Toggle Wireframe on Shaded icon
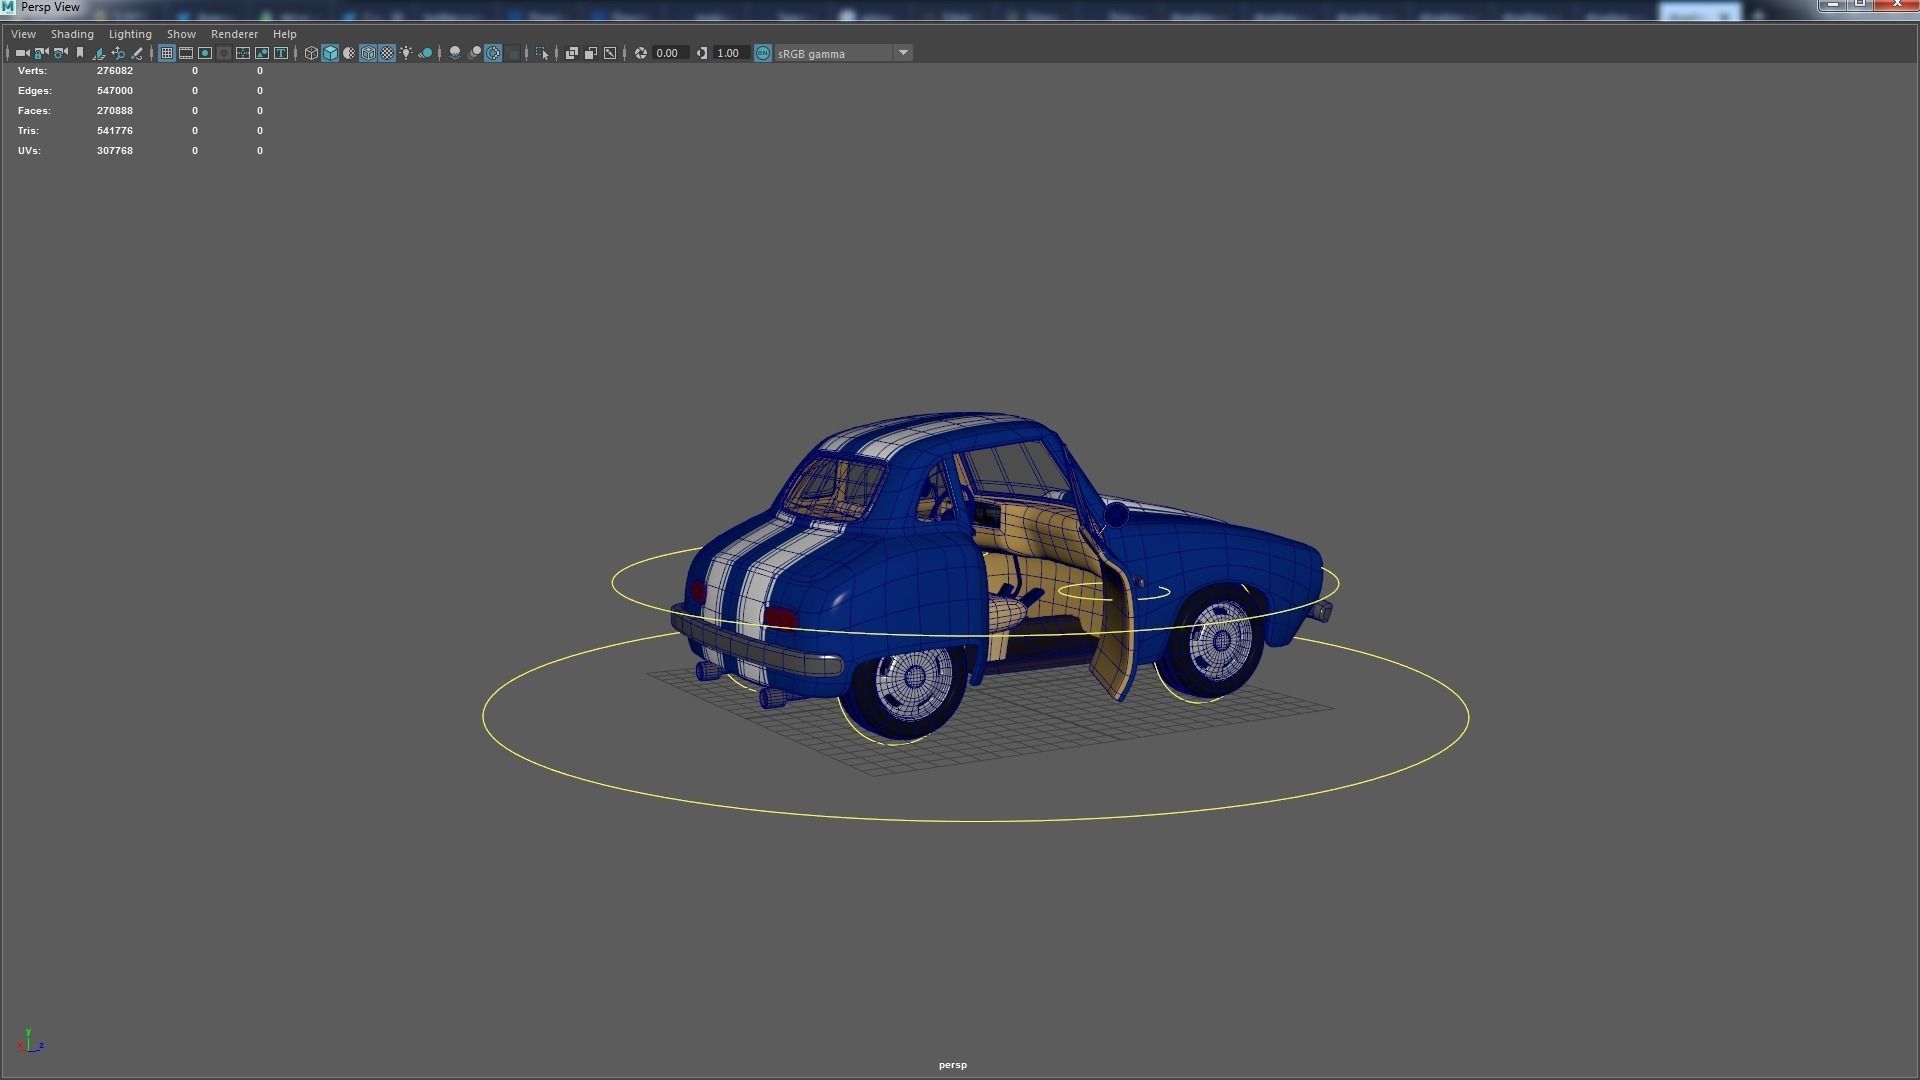 pyautogui.click(x=368, y=53)
